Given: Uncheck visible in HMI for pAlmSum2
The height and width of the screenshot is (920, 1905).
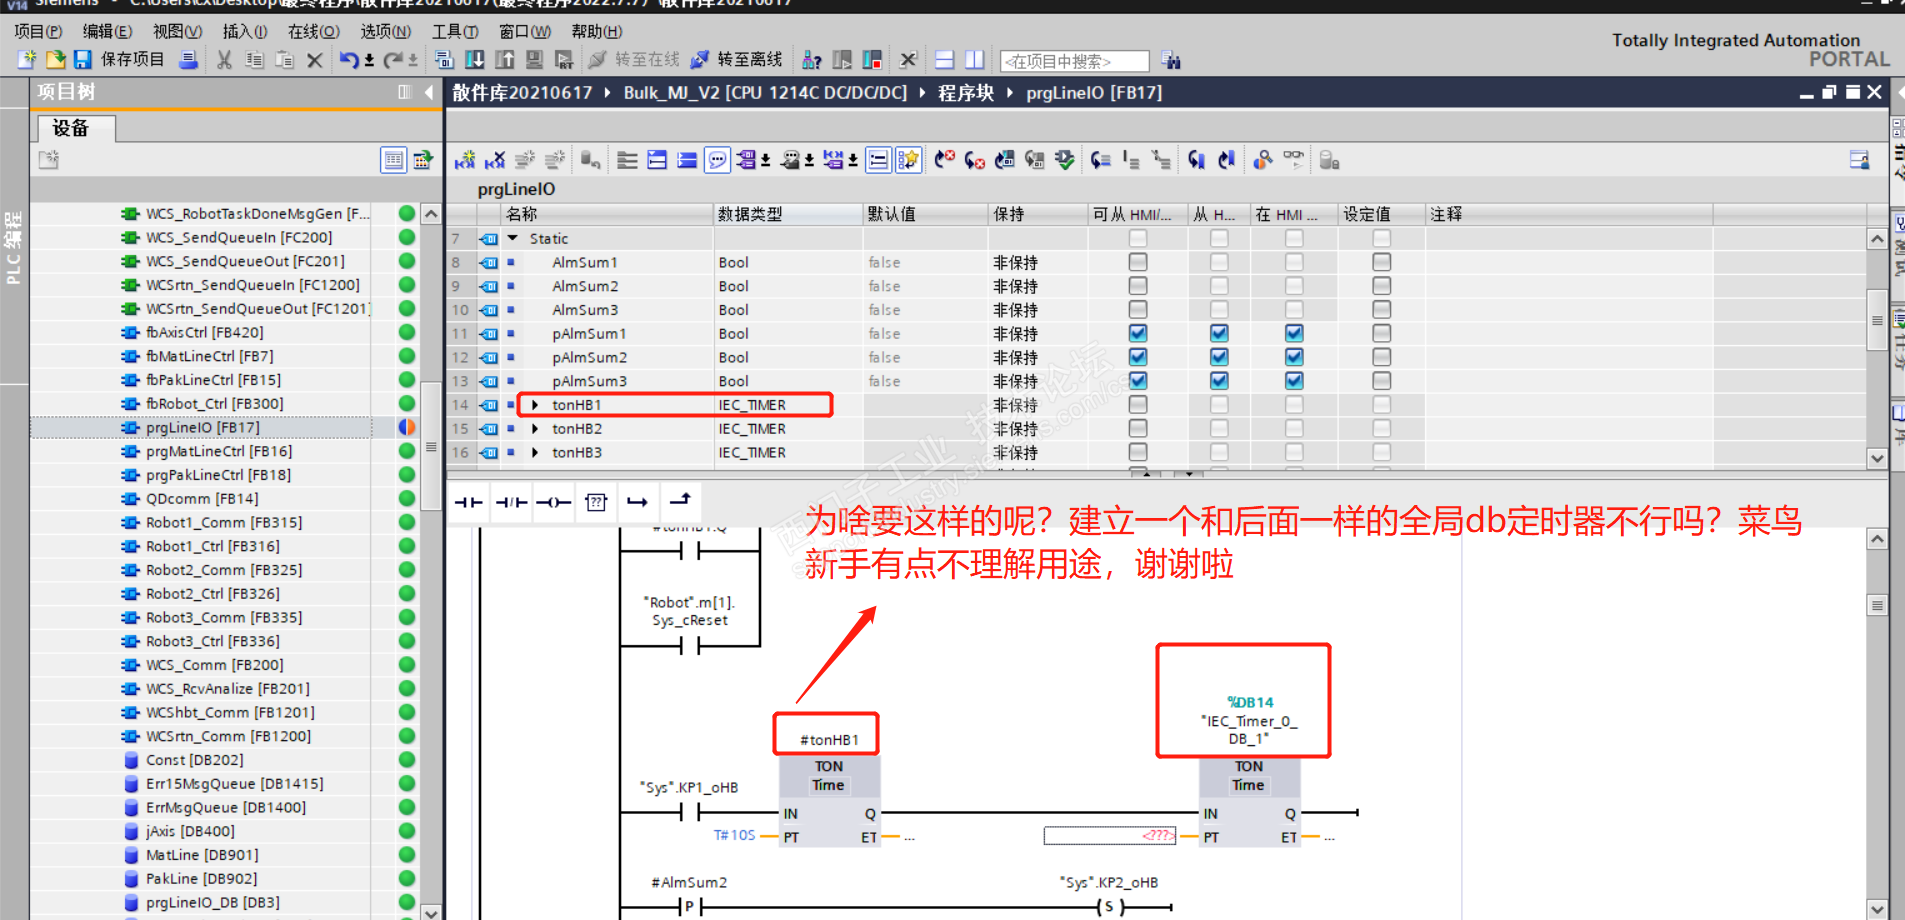Looking at the screenshot, I should (x=1294, y=357).
